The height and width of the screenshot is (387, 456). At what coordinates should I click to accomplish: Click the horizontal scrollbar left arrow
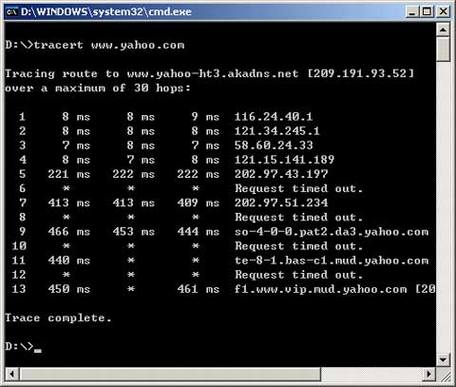(x=12, y=374)
